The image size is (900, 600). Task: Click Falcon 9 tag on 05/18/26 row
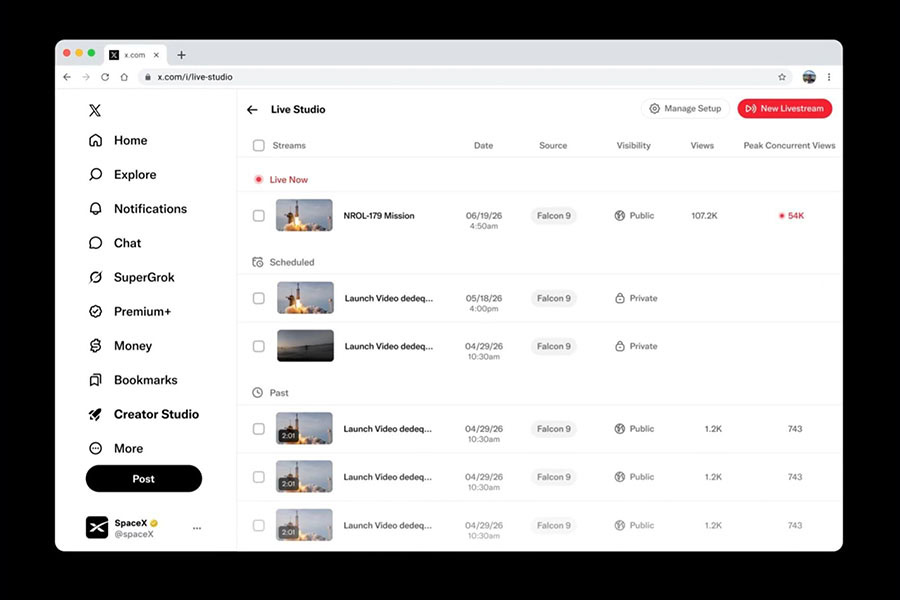pyautogui.click(x=554, y=299)
